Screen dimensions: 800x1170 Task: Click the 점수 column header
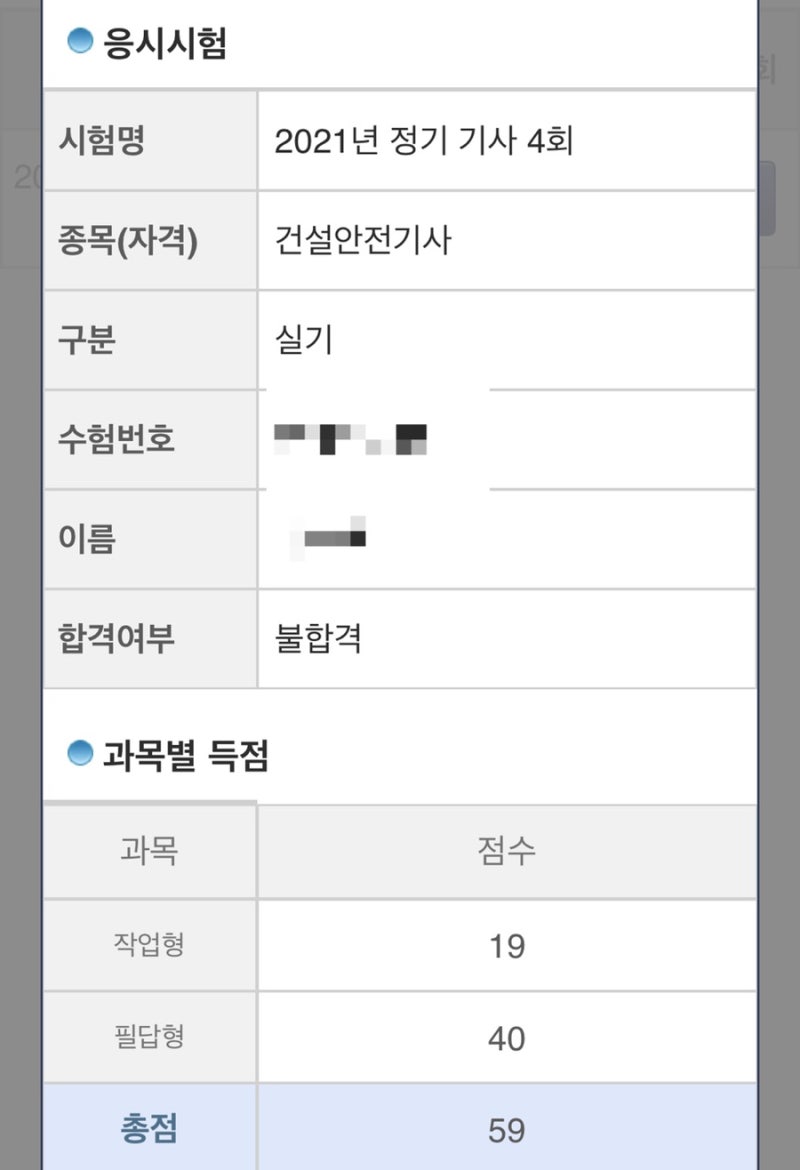coord(507,851)
